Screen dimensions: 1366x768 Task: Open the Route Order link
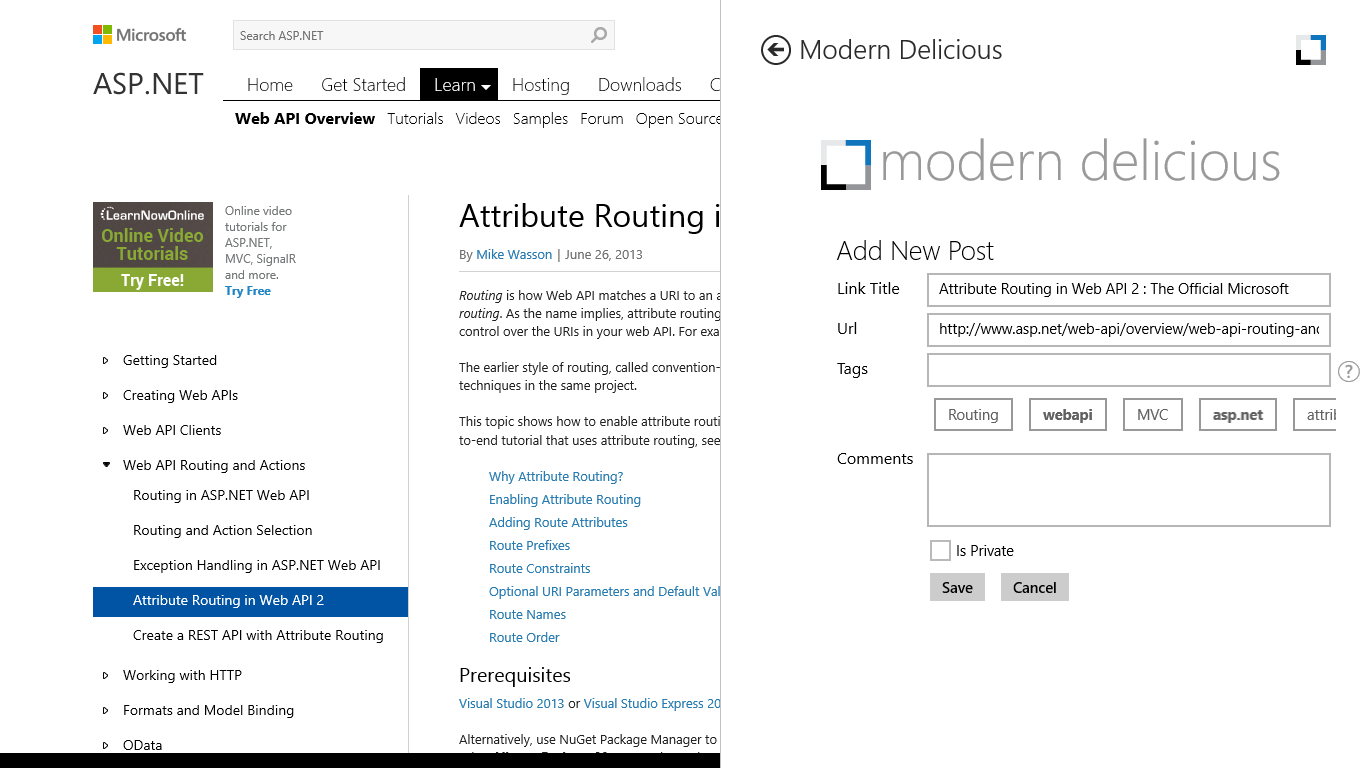pos(524,637)
